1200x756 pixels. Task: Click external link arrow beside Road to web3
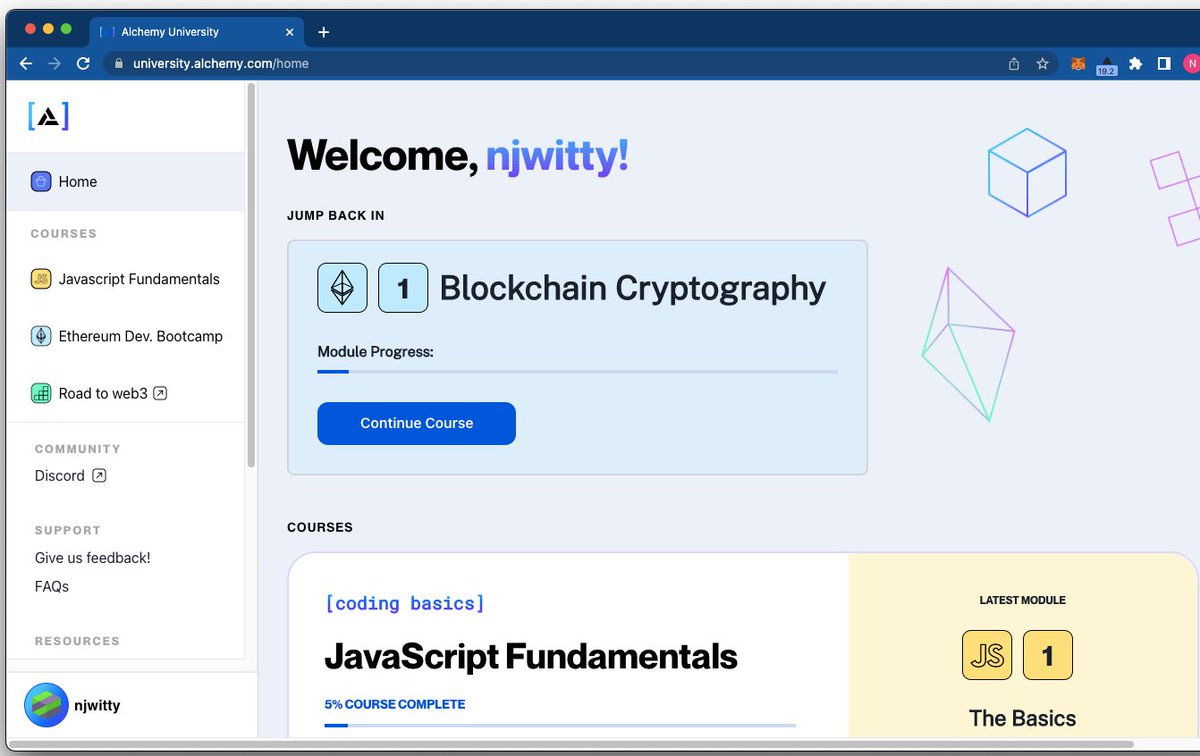pos(160,393)
